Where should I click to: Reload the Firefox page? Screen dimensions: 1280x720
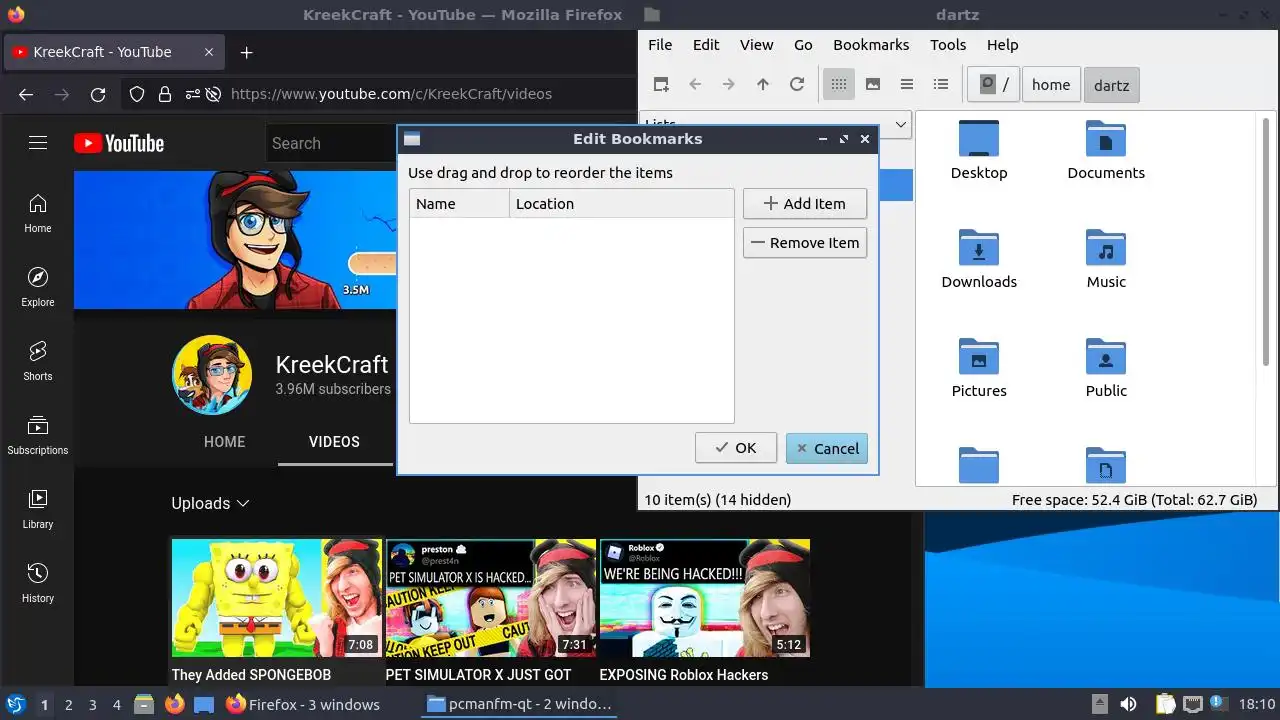(98, 94)
